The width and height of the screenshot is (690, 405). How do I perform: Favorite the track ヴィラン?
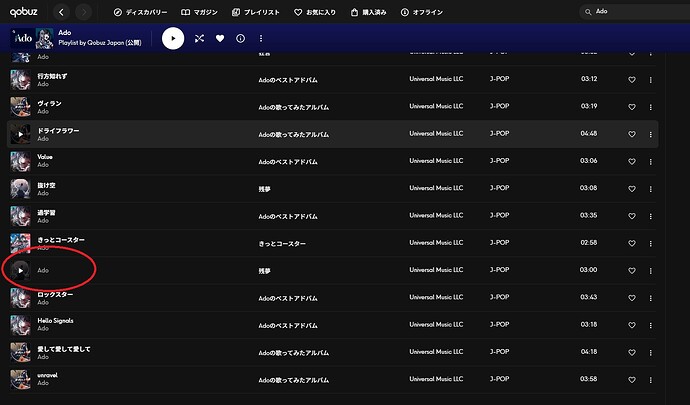[631, 107]
